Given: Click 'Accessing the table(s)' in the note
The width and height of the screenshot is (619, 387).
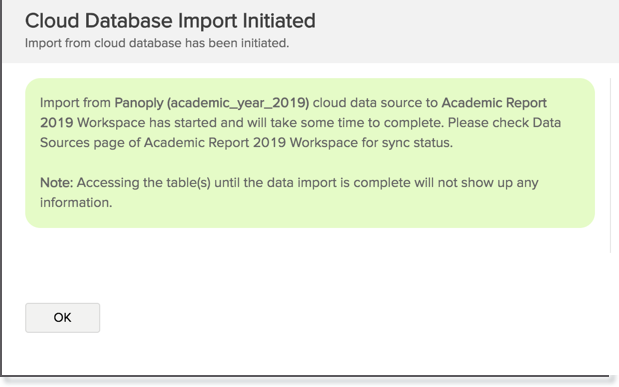Looking at the screenshot, I should (x=144, y=182).
